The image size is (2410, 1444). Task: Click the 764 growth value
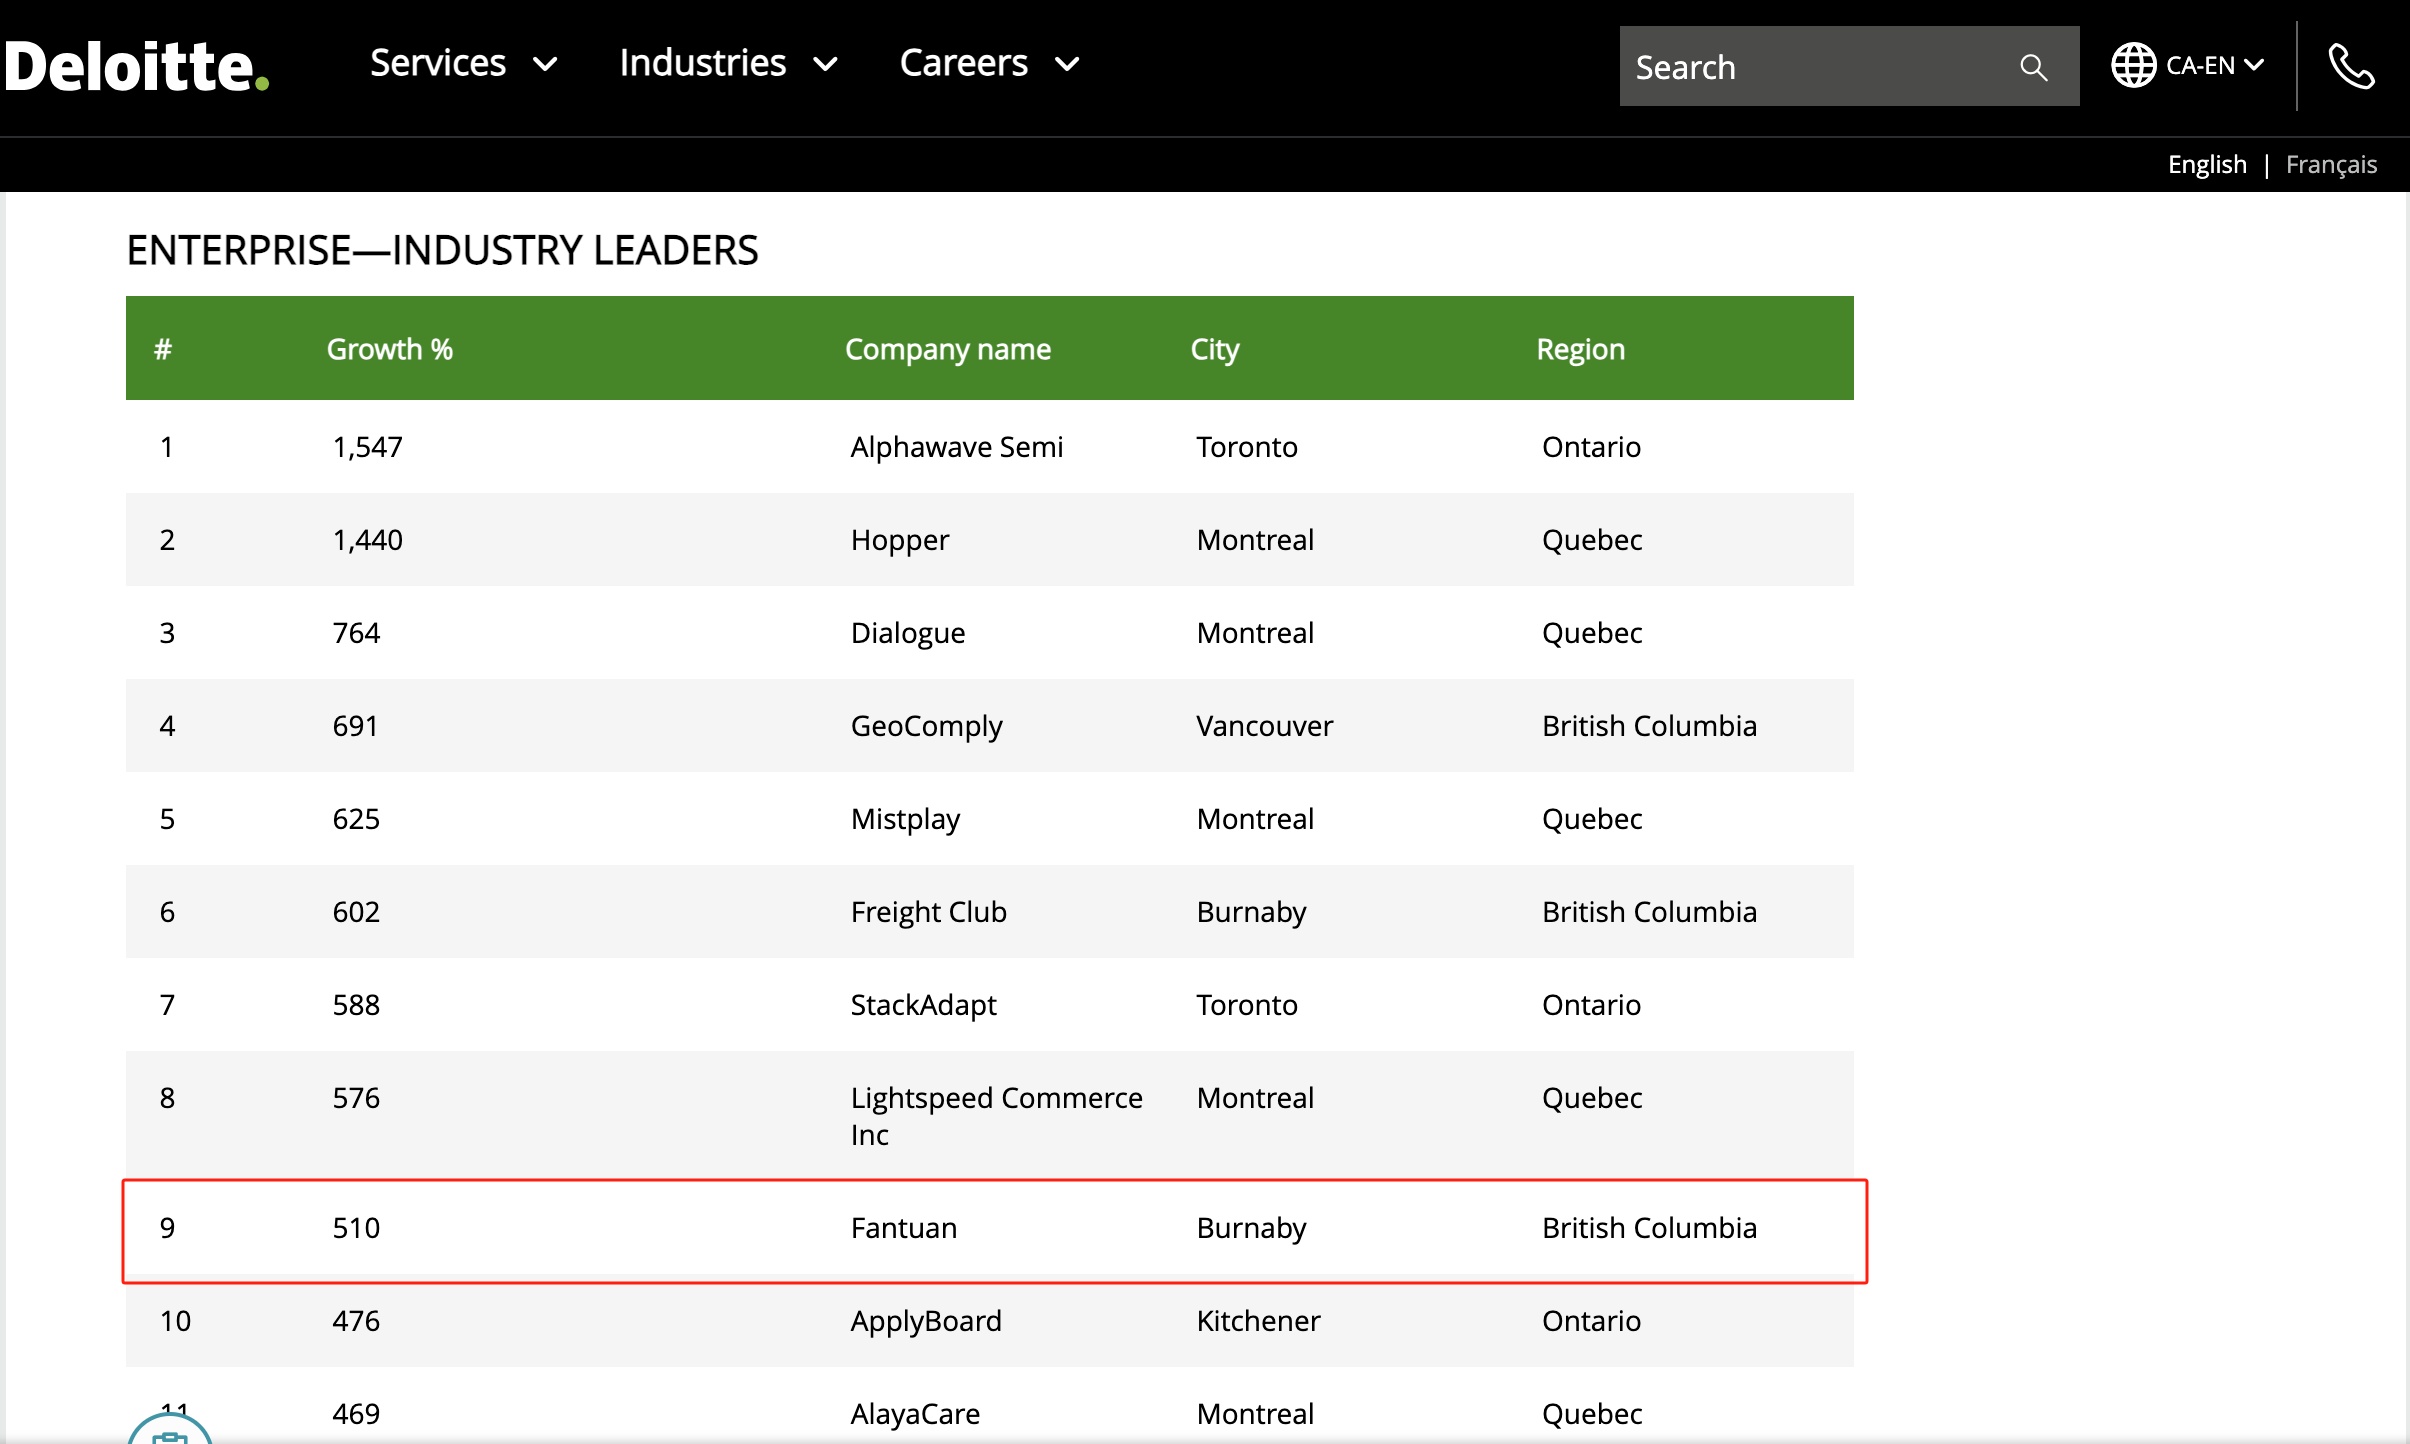click(x=356, y=633)
